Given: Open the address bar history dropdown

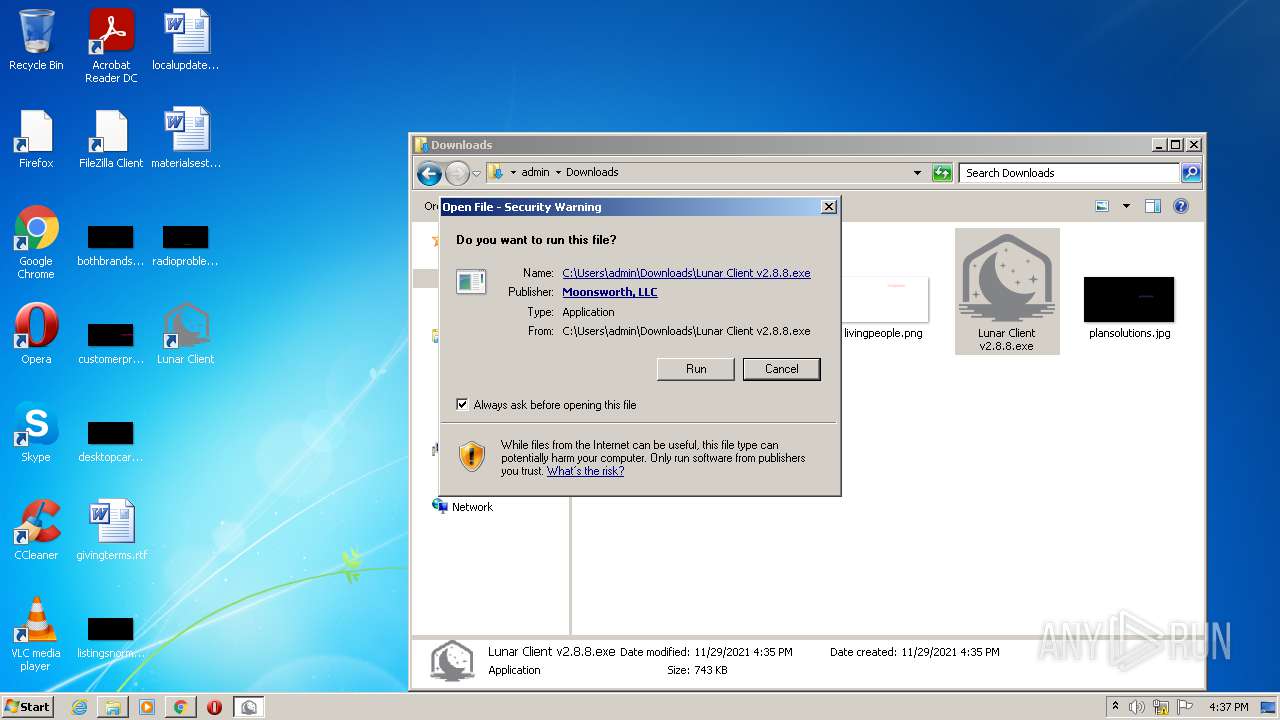Looking at the screenshot, I should pyautogui.click(x=917, y=173).
